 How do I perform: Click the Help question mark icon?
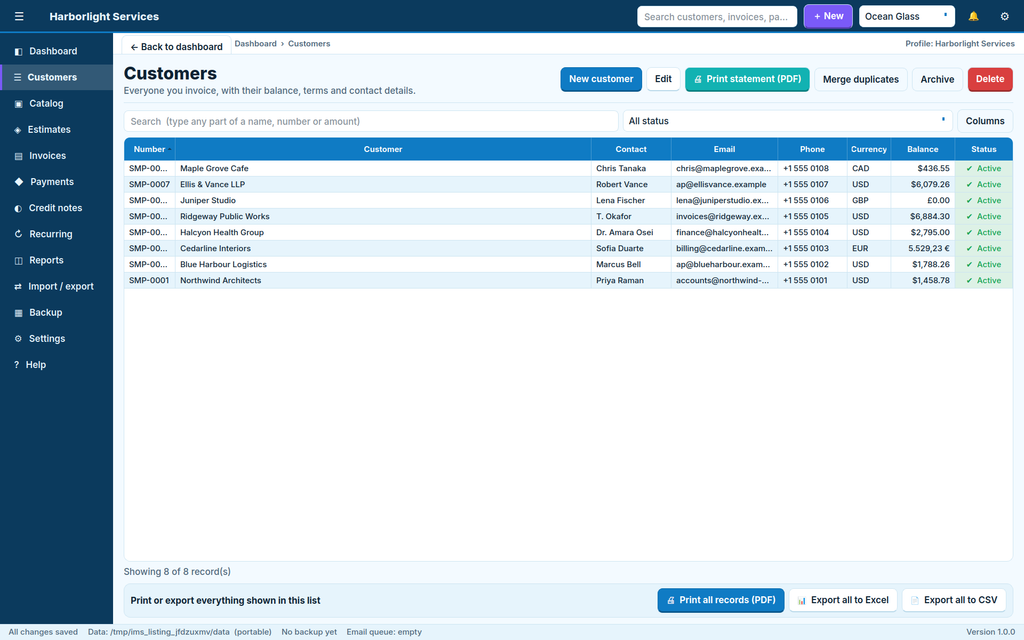click(16, 364)
